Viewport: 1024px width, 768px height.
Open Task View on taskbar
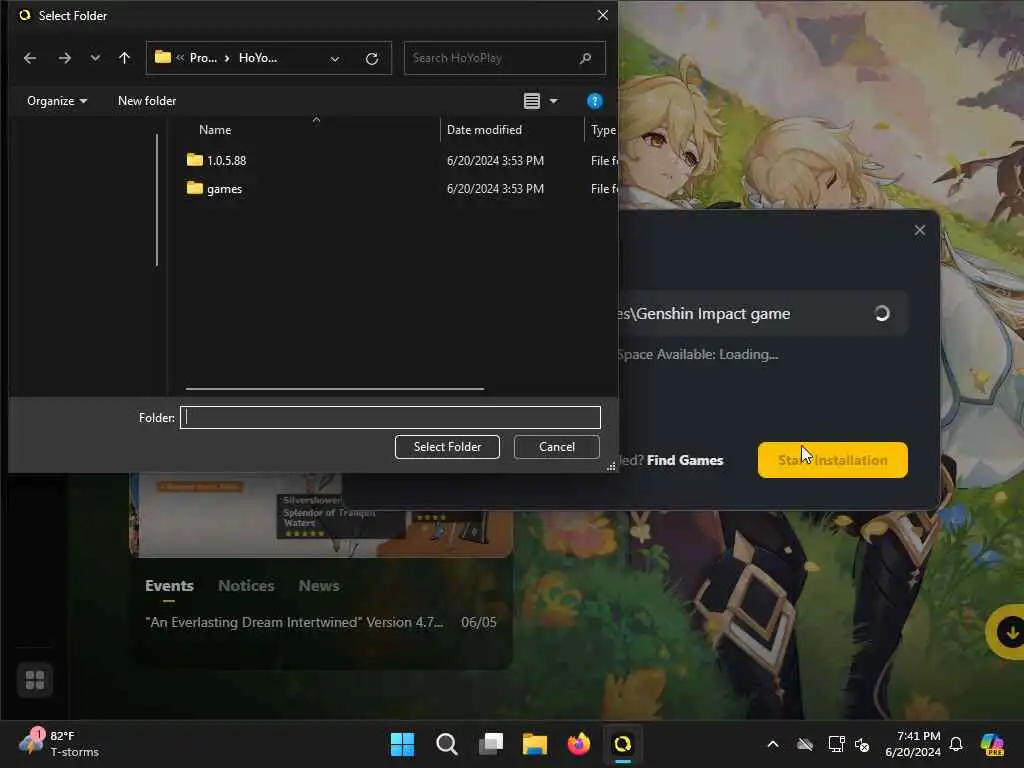pos(490,744)
